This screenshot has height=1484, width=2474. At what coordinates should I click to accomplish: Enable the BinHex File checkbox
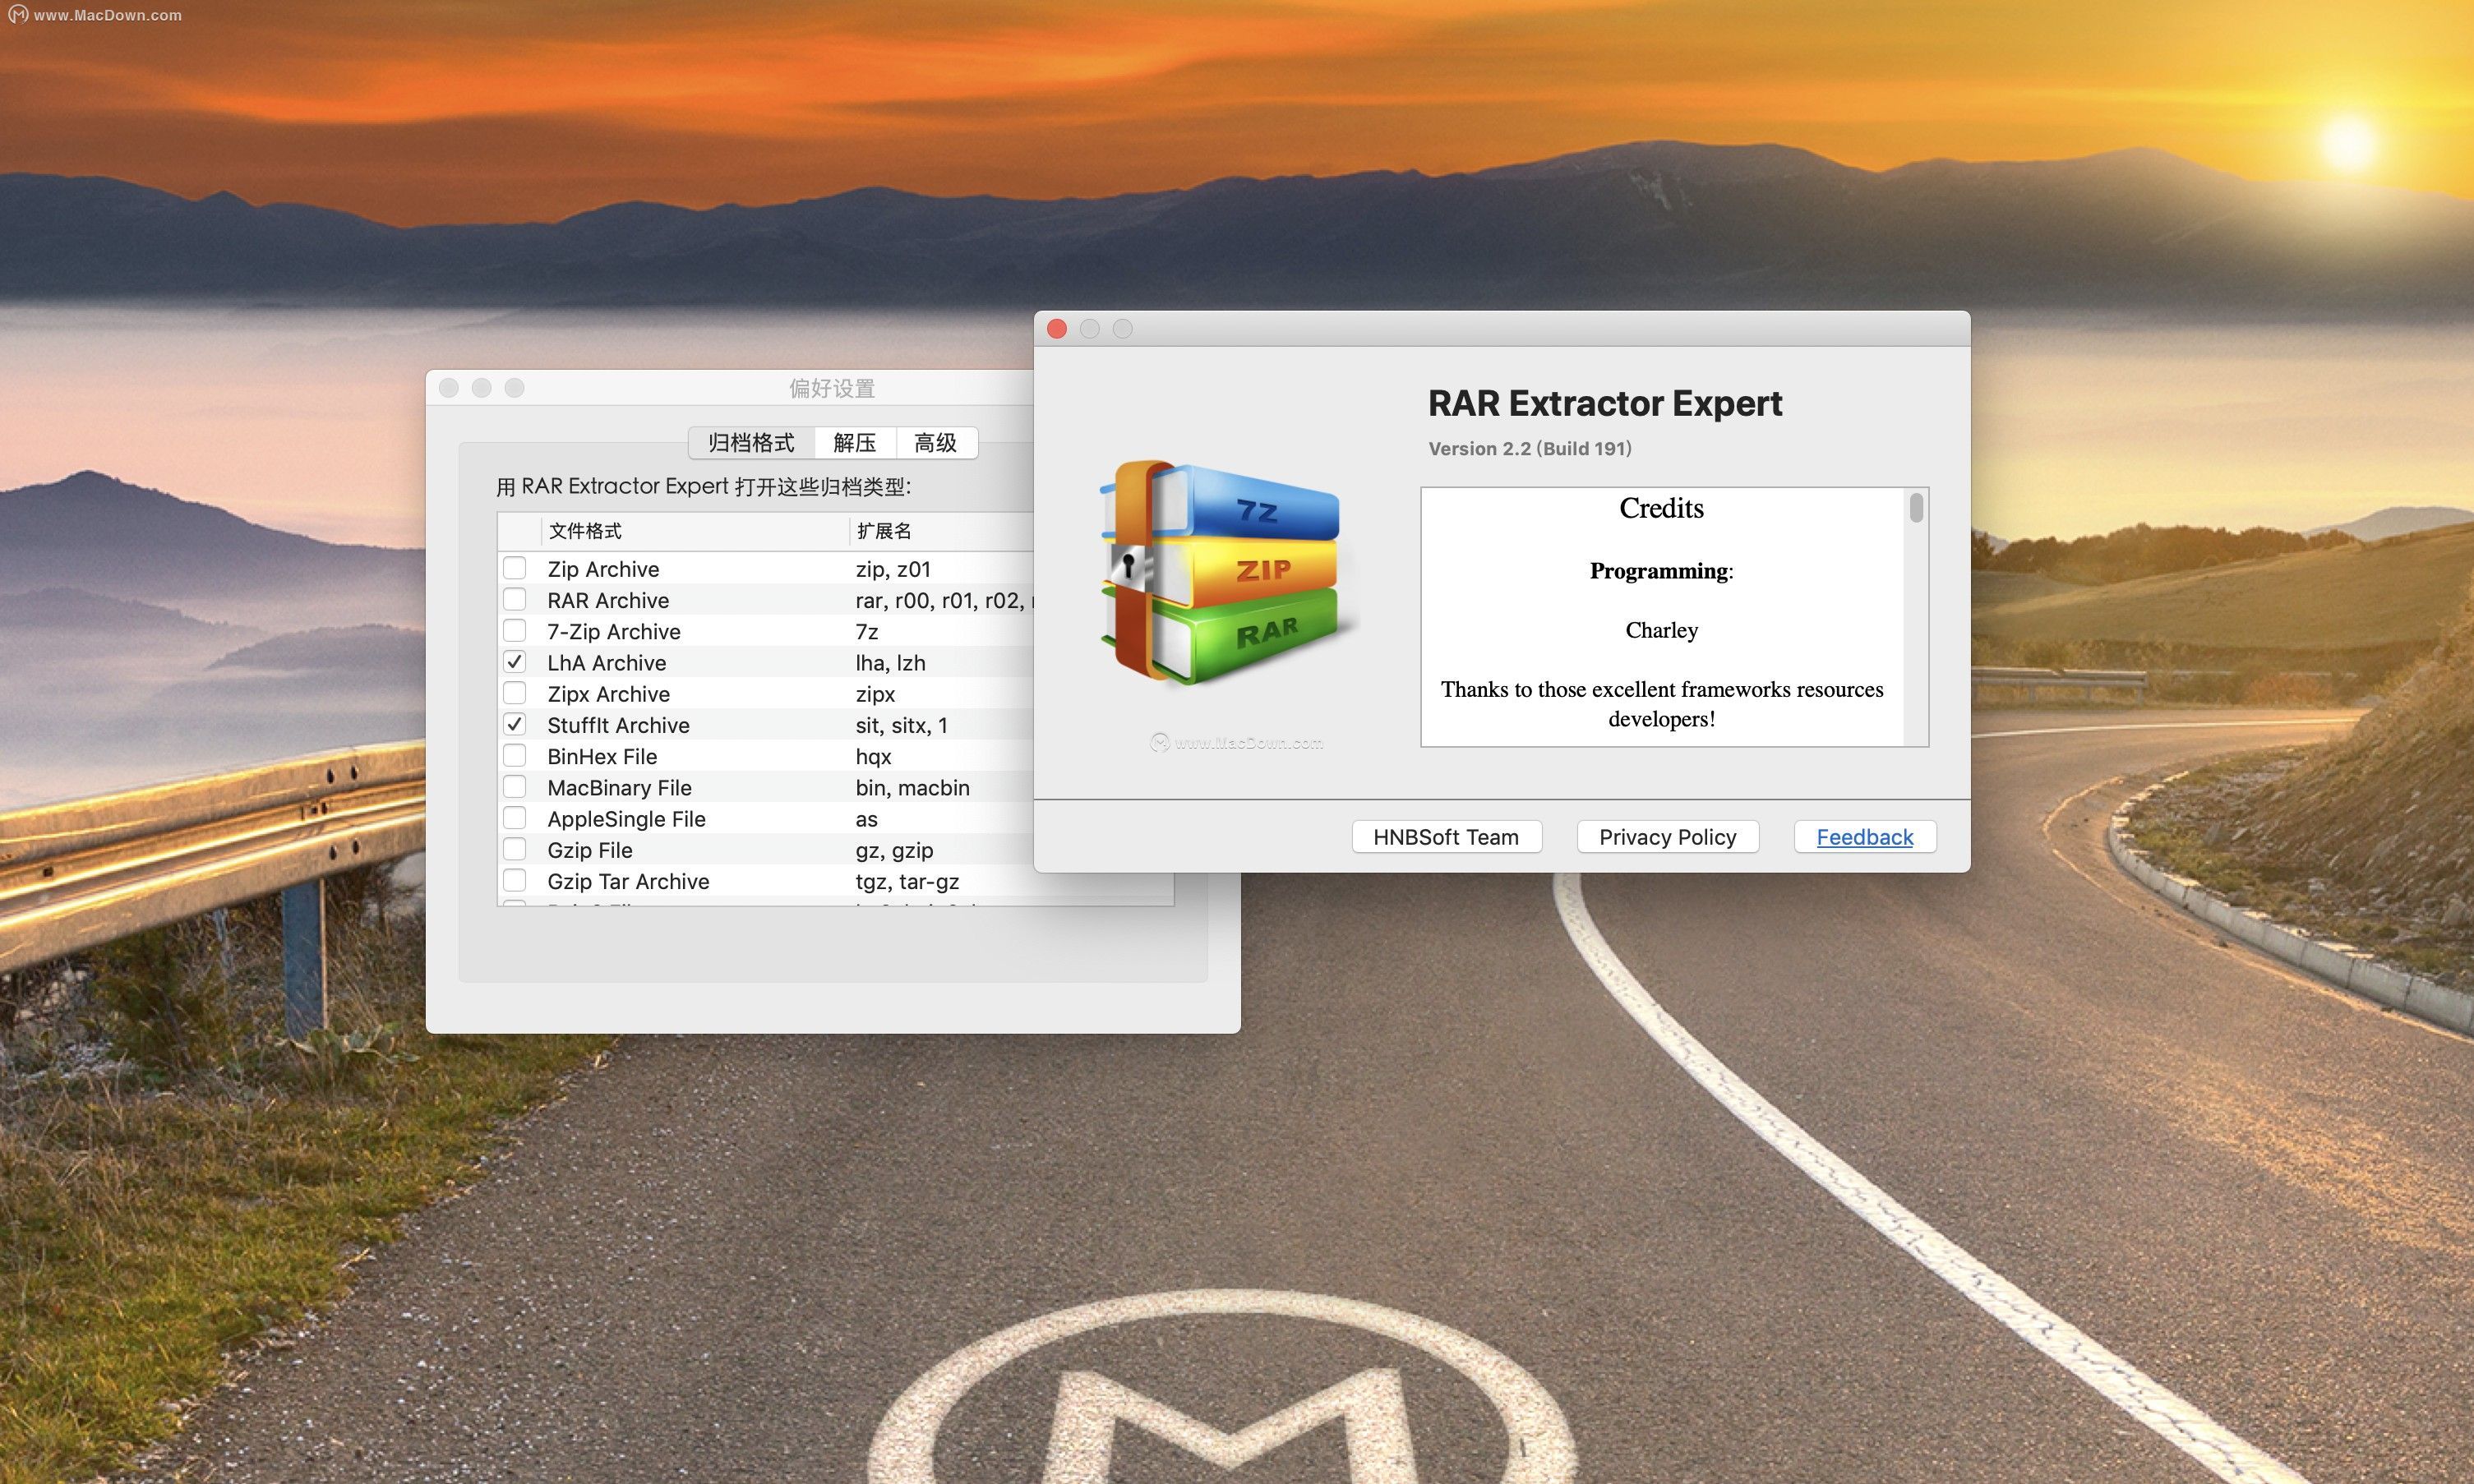click(514, 755)
